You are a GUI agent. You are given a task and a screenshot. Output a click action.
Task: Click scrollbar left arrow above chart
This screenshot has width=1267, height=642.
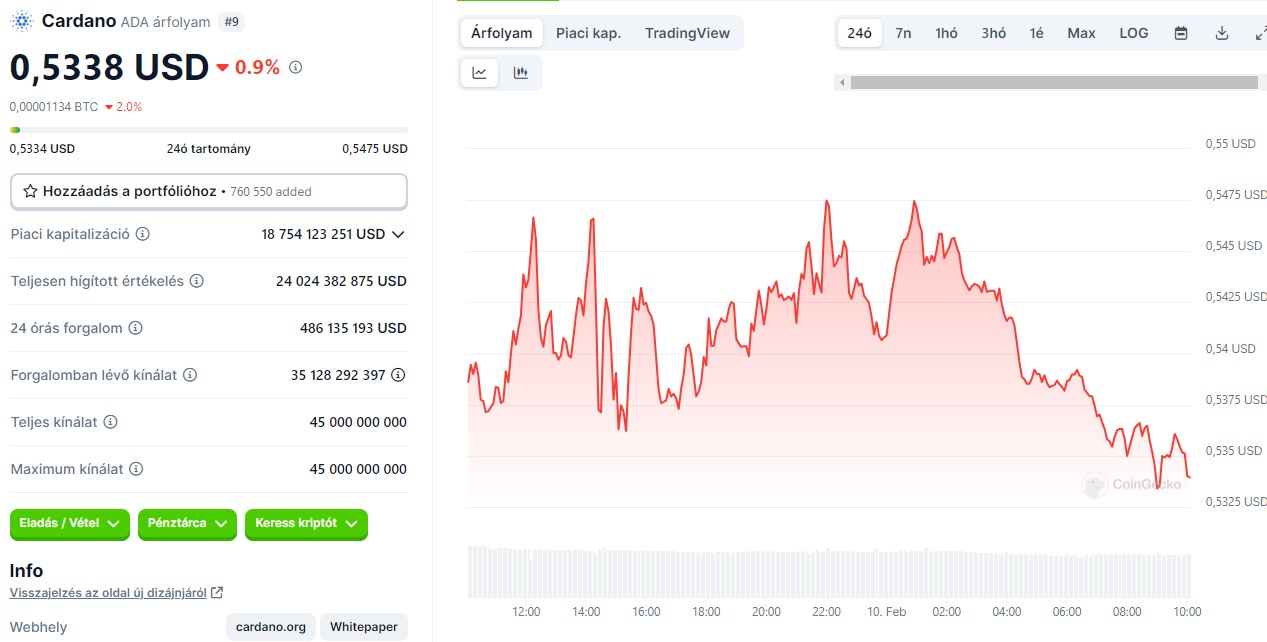click(842, 83)
